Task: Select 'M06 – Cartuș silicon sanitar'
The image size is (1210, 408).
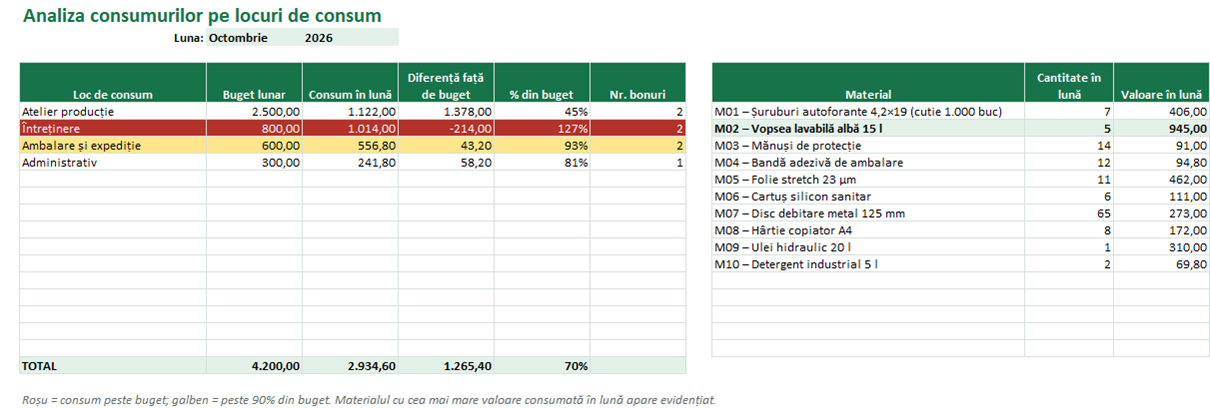Action: point(868,197)
